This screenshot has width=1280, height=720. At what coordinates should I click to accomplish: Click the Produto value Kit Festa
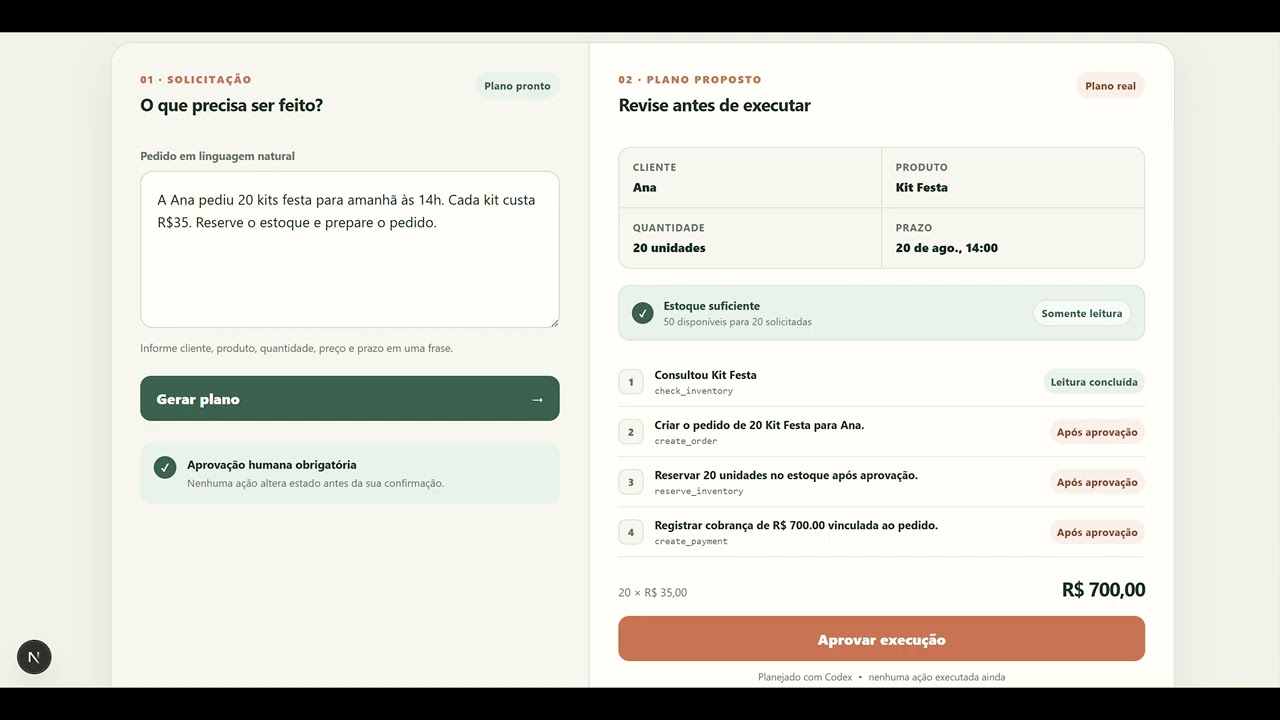click(922, 187)
